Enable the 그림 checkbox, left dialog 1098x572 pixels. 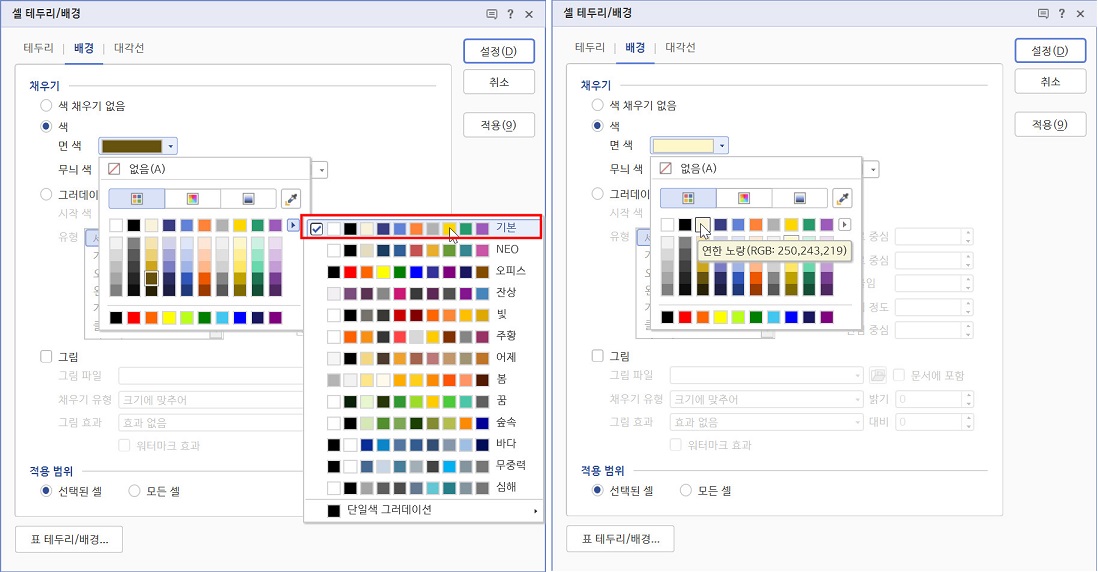click(46, 356)
